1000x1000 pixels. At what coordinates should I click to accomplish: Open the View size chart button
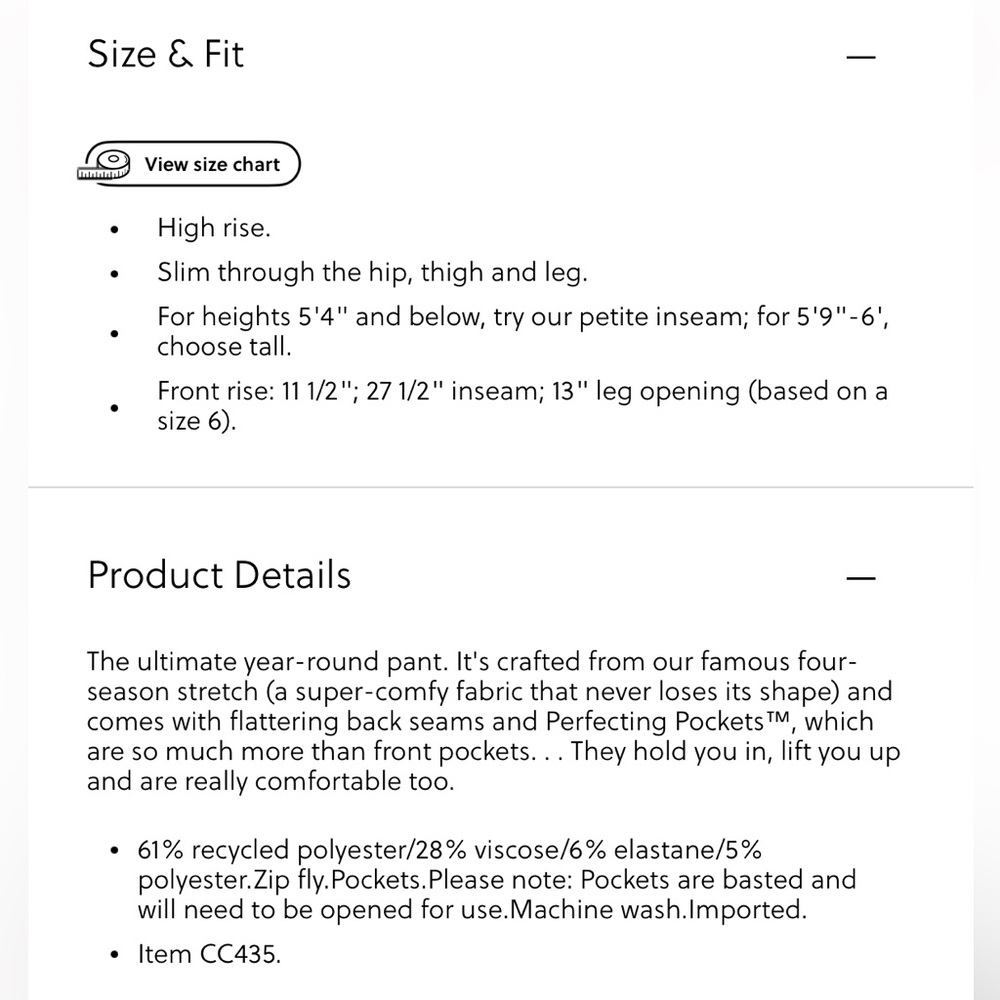tap(190, 164)
